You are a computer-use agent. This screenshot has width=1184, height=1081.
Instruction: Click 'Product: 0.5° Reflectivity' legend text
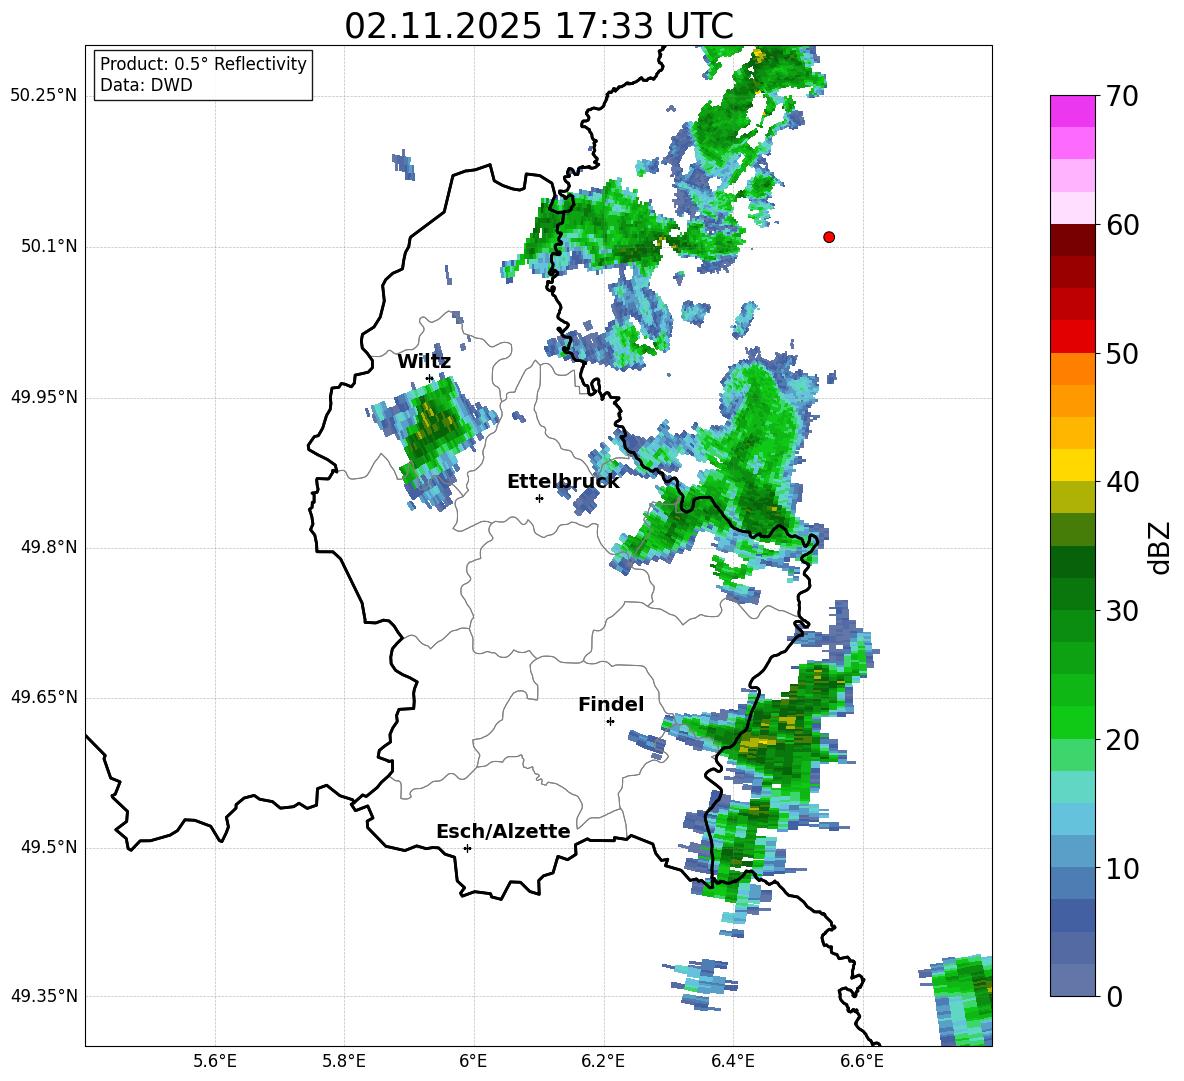coord(203,64)
